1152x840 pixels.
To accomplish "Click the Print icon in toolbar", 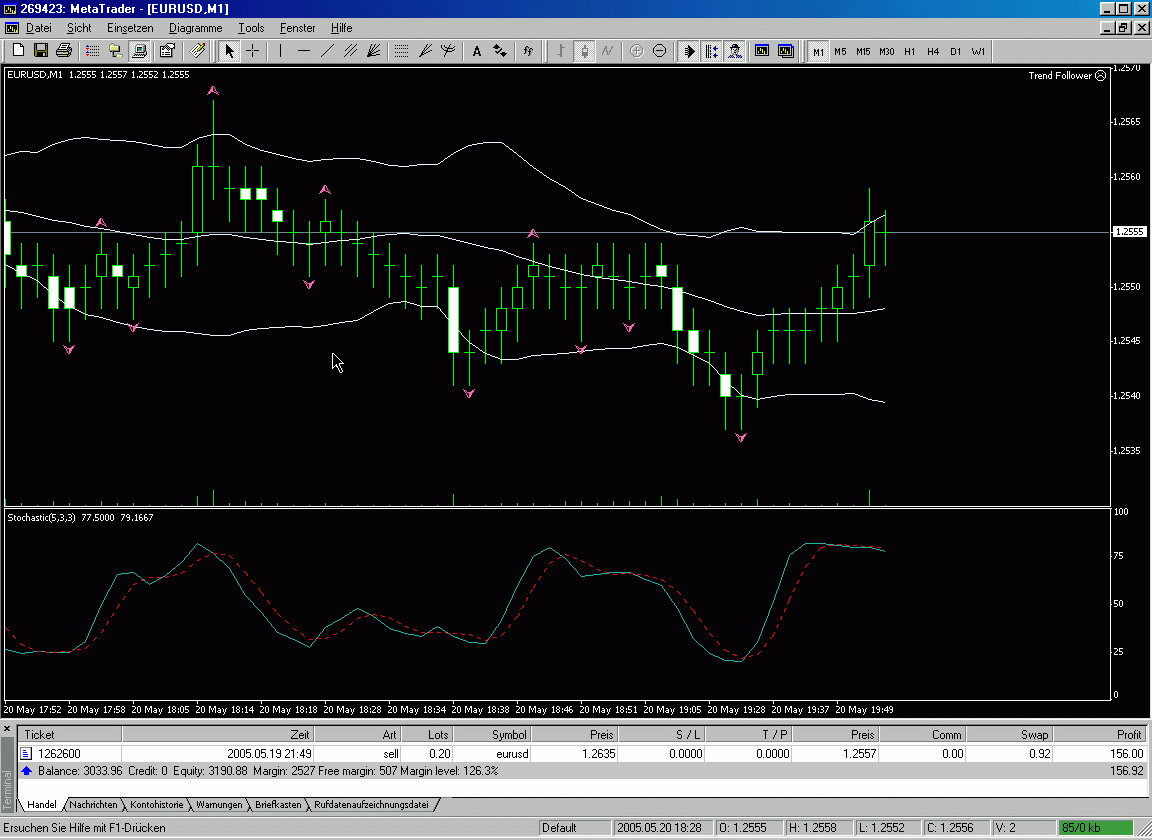I will click(x=64, y=51).
